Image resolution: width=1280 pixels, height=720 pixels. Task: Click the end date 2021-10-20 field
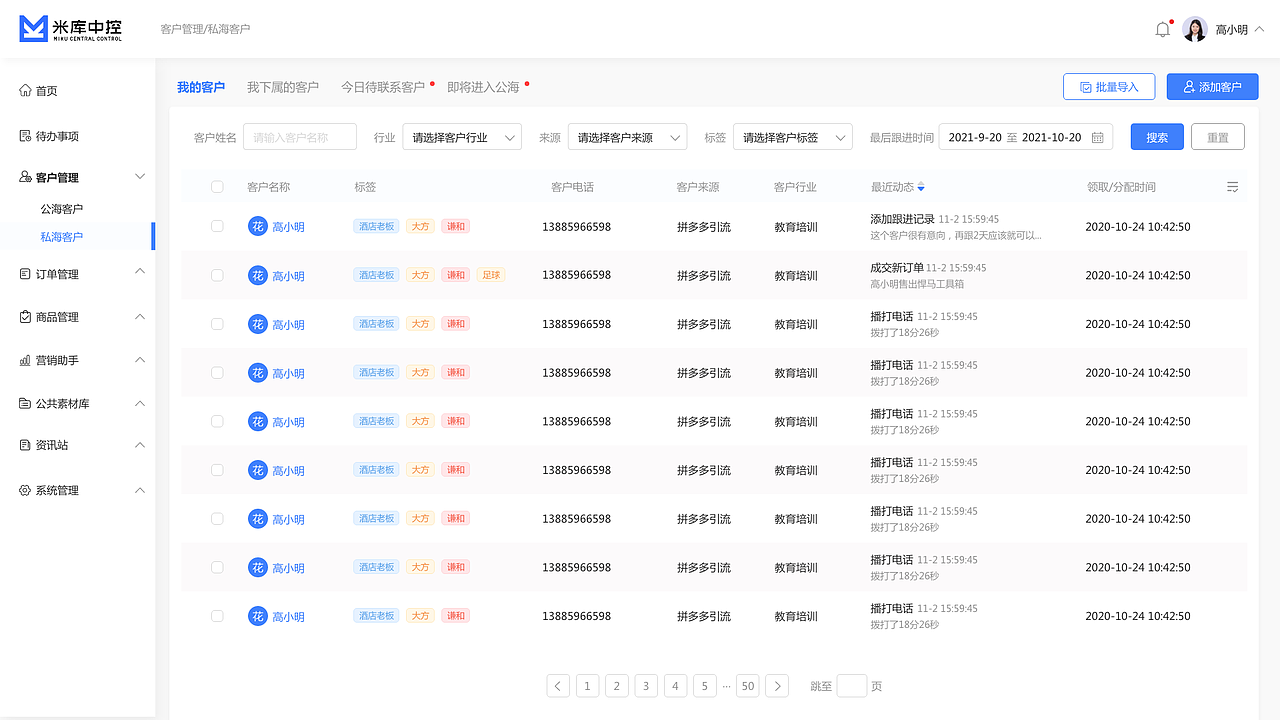(x=1052, y=137)
